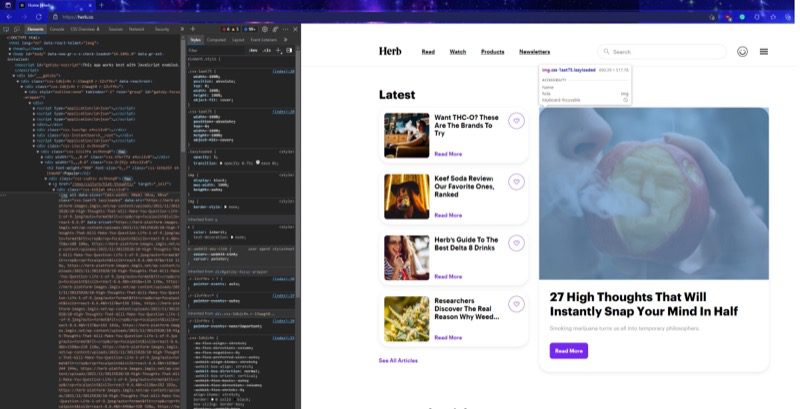The width and height of the screenshot is (800, 409).
Task: Show more style pane tabs chevron
Action: [285, 40]
